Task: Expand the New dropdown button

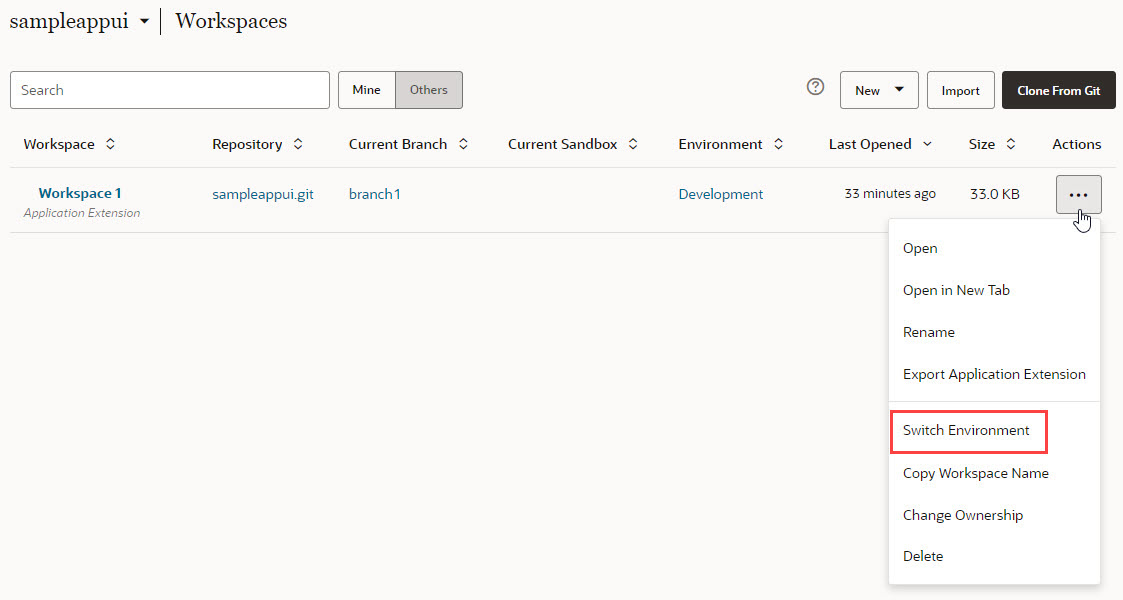Action: point(879,90)
